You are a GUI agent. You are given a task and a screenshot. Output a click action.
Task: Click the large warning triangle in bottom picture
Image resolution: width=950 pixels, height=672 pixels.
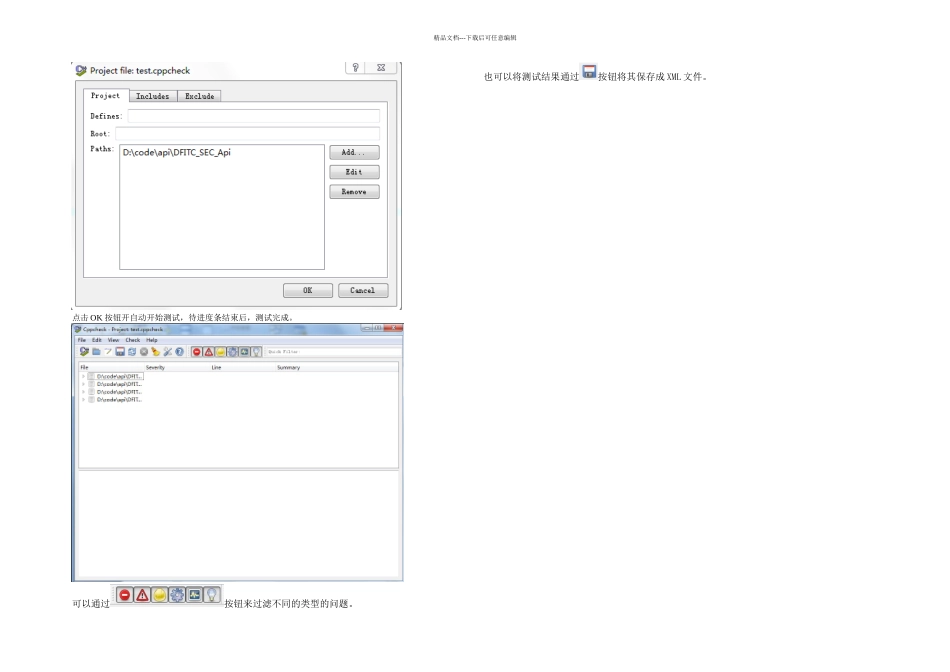(142, 595)
